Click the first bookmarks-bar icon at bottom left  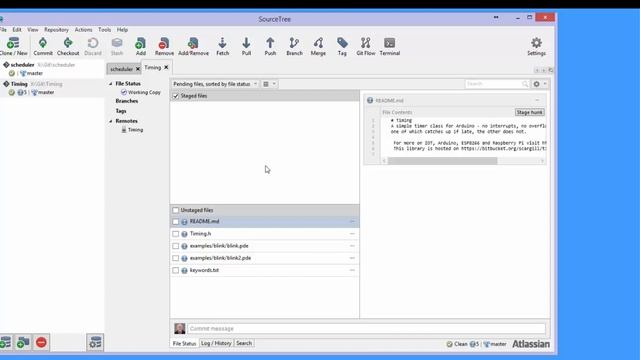5,342
